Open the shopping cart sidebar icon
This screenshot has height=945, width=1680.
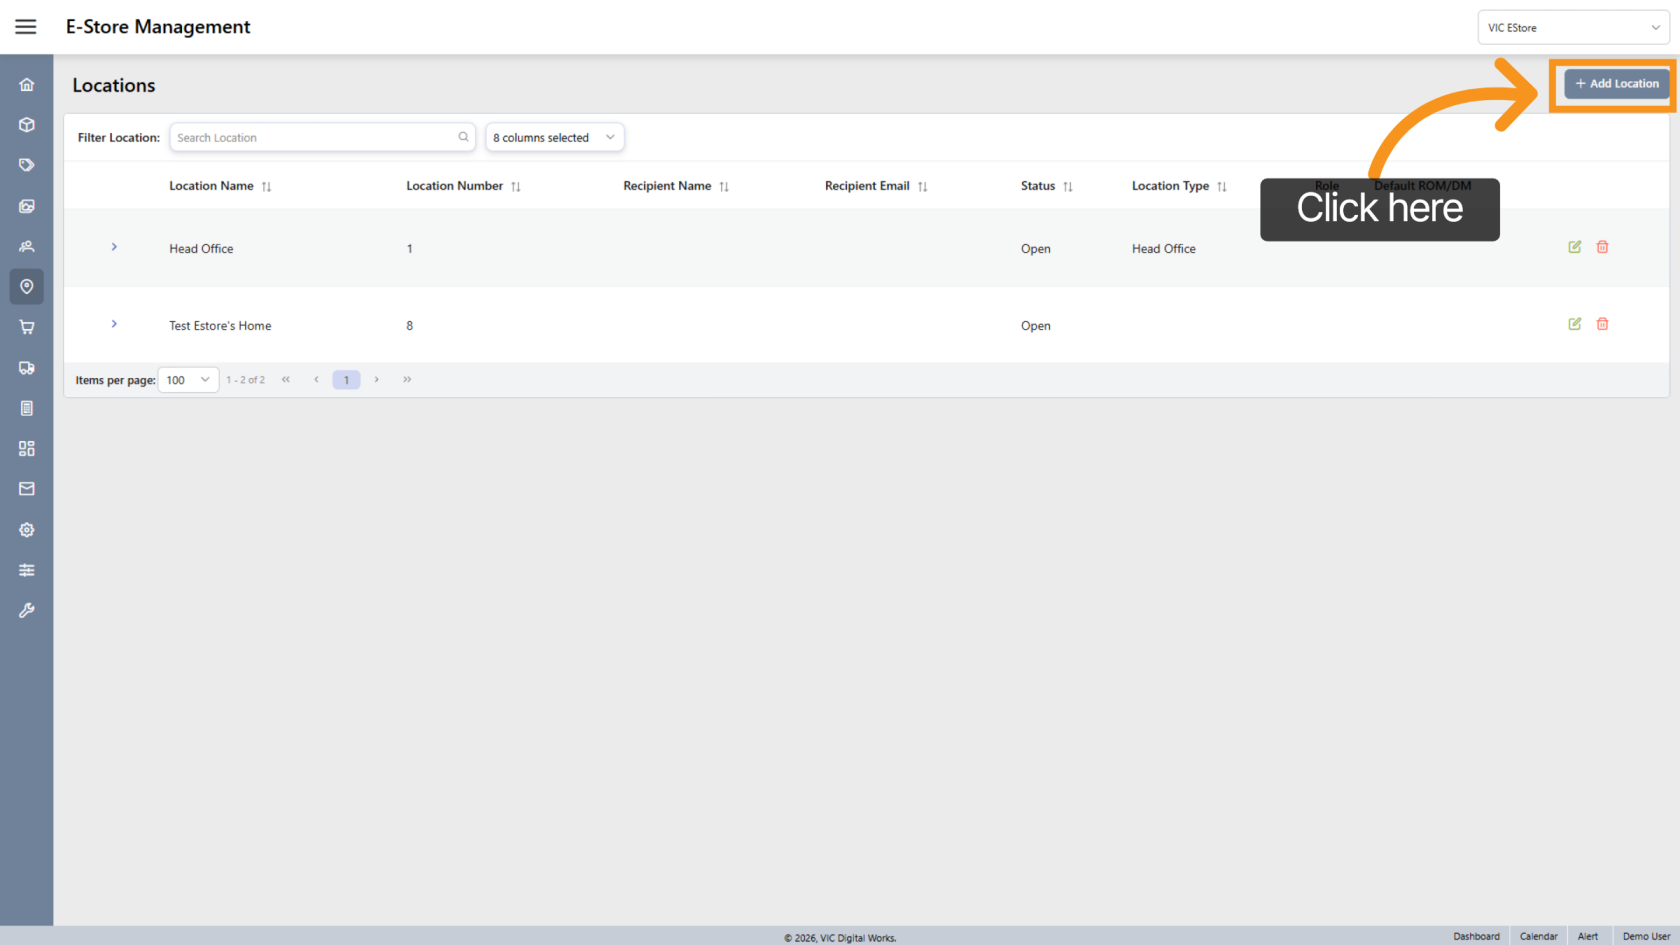click(x=27, y=327)
